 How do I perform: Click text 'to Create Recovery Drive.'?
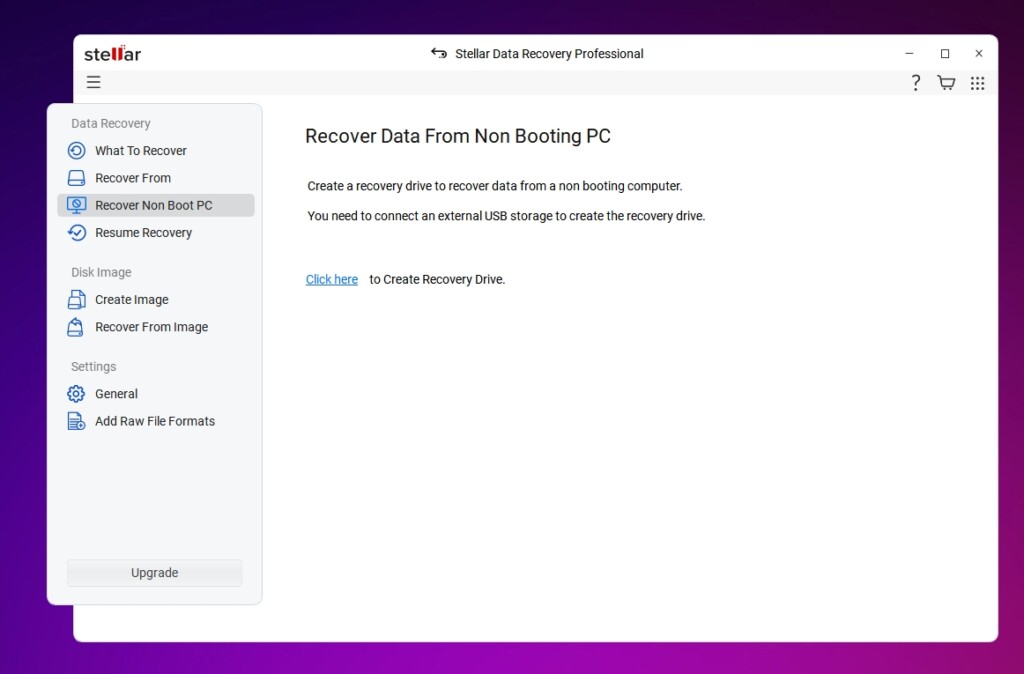pyautogui.click(x=437, y=280)
